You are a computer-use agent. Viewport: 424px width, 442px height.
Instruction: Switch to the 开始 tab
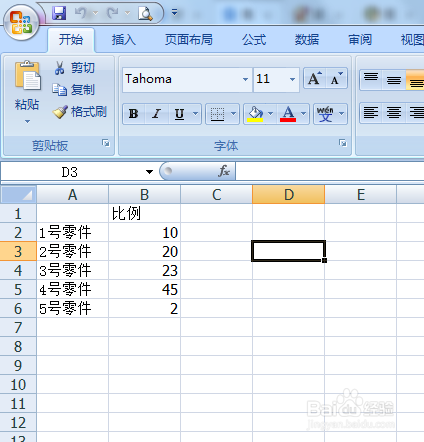71,40
